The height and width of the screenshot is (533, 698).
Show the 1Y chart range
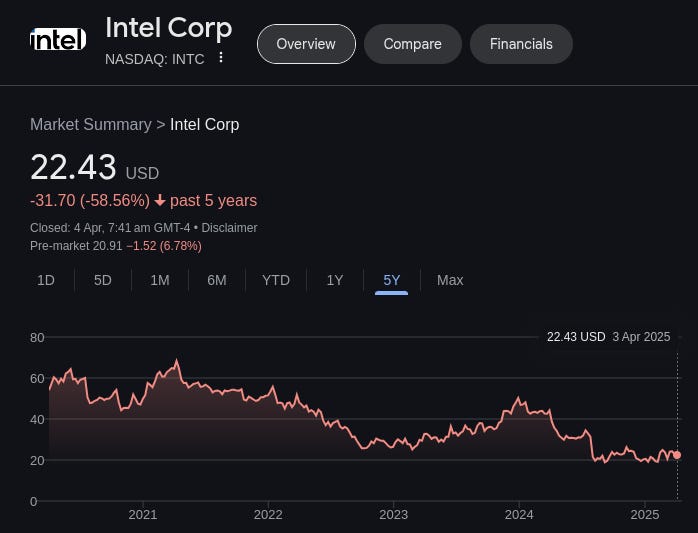point(335,280)
